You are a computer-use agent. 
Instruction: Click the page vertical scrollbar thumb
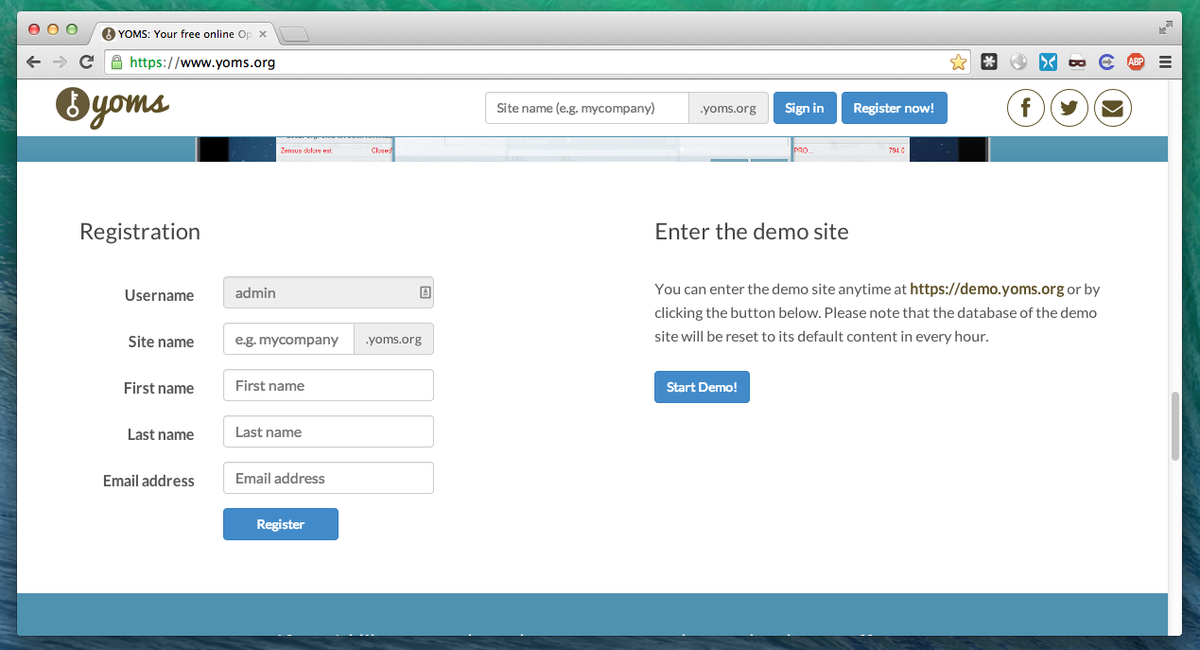point(1176,426)
